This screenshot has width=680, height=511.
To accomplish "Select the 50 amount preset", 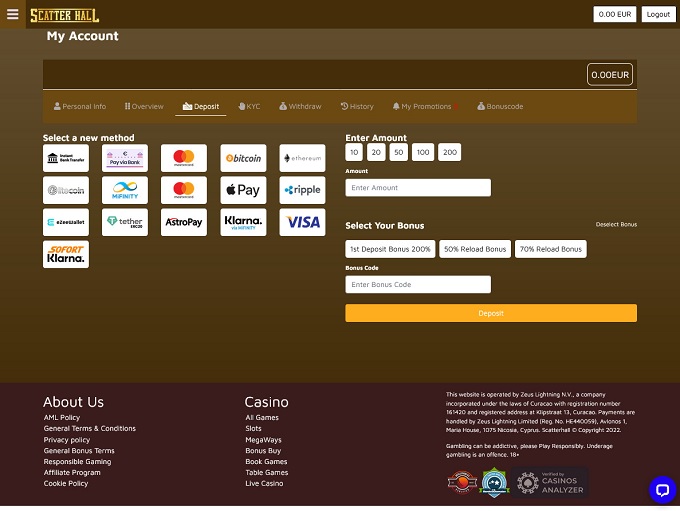I will coord(399,152).
